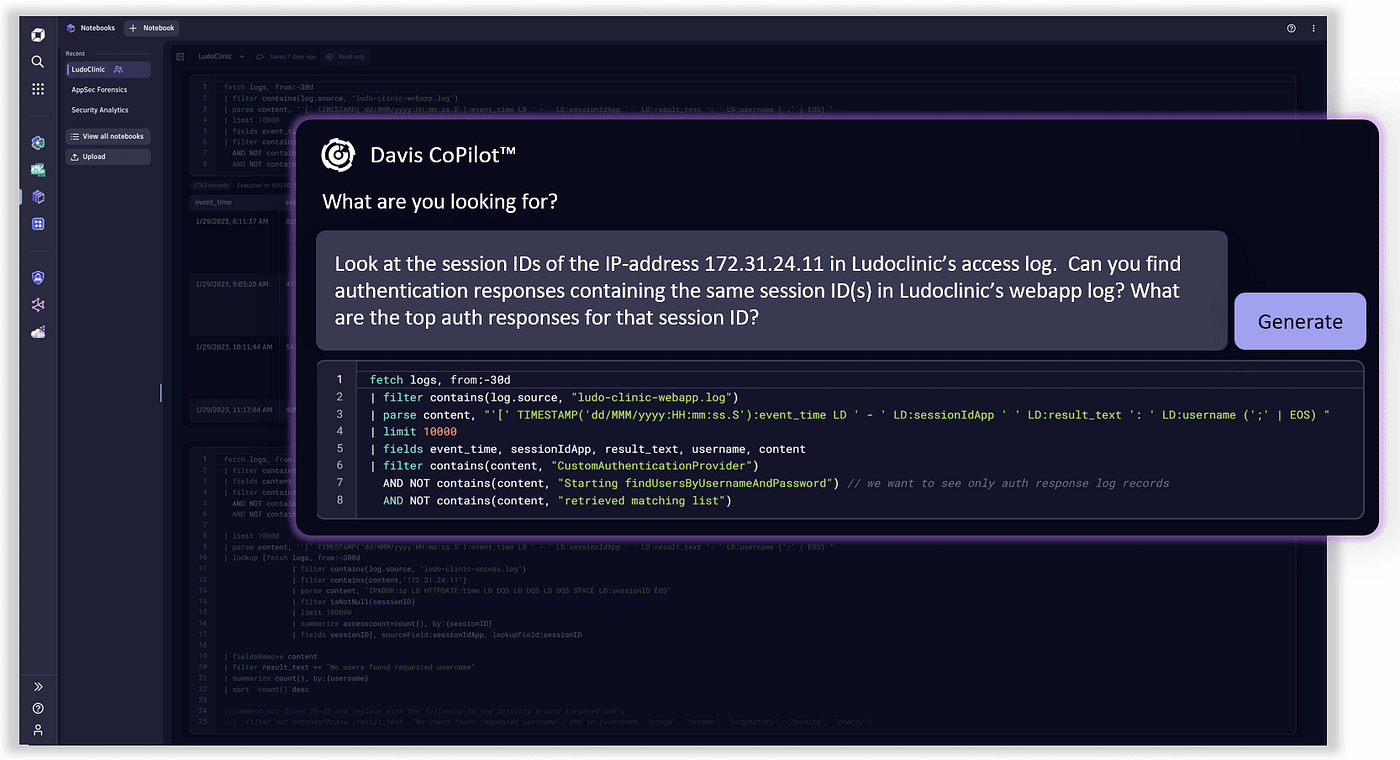Image resolution: width=1400 pixels, height=760 pixels.
Task: Click the cloud Saved 7 days ago status
Action: tap(286, 57)
